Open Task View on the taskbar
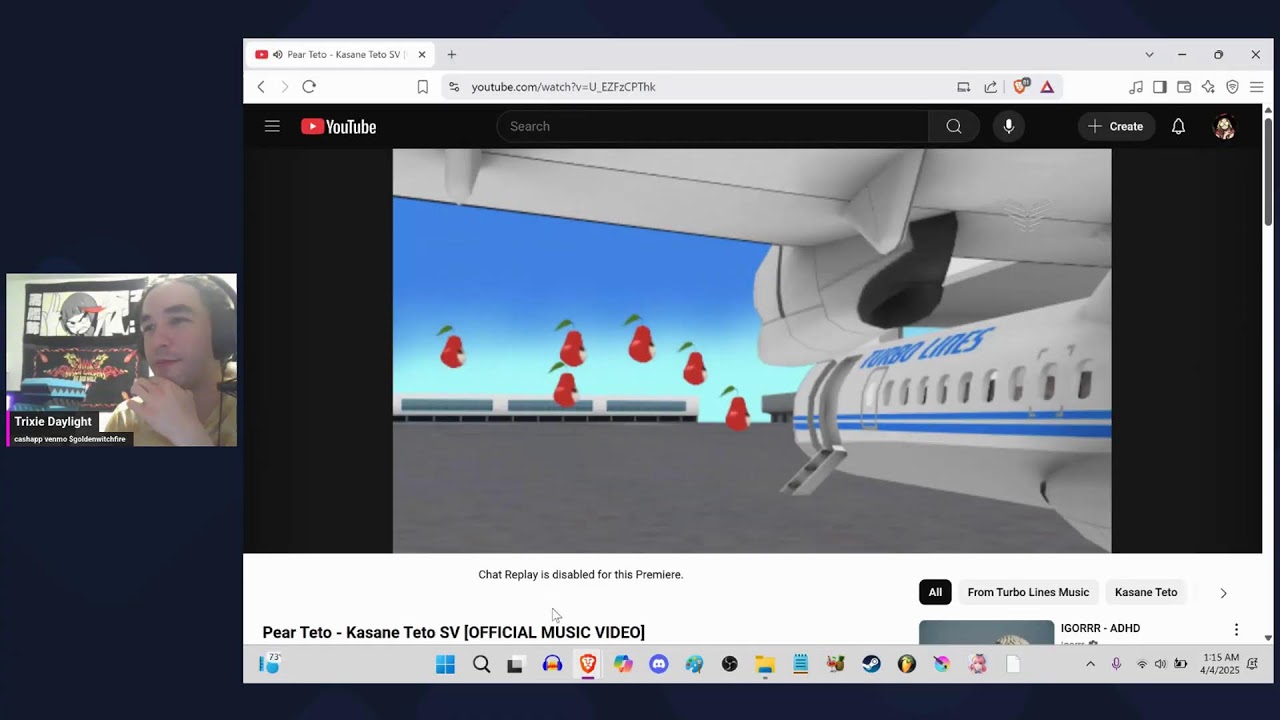The height and width of the screenshot is (720, 1280). point(515,664)
